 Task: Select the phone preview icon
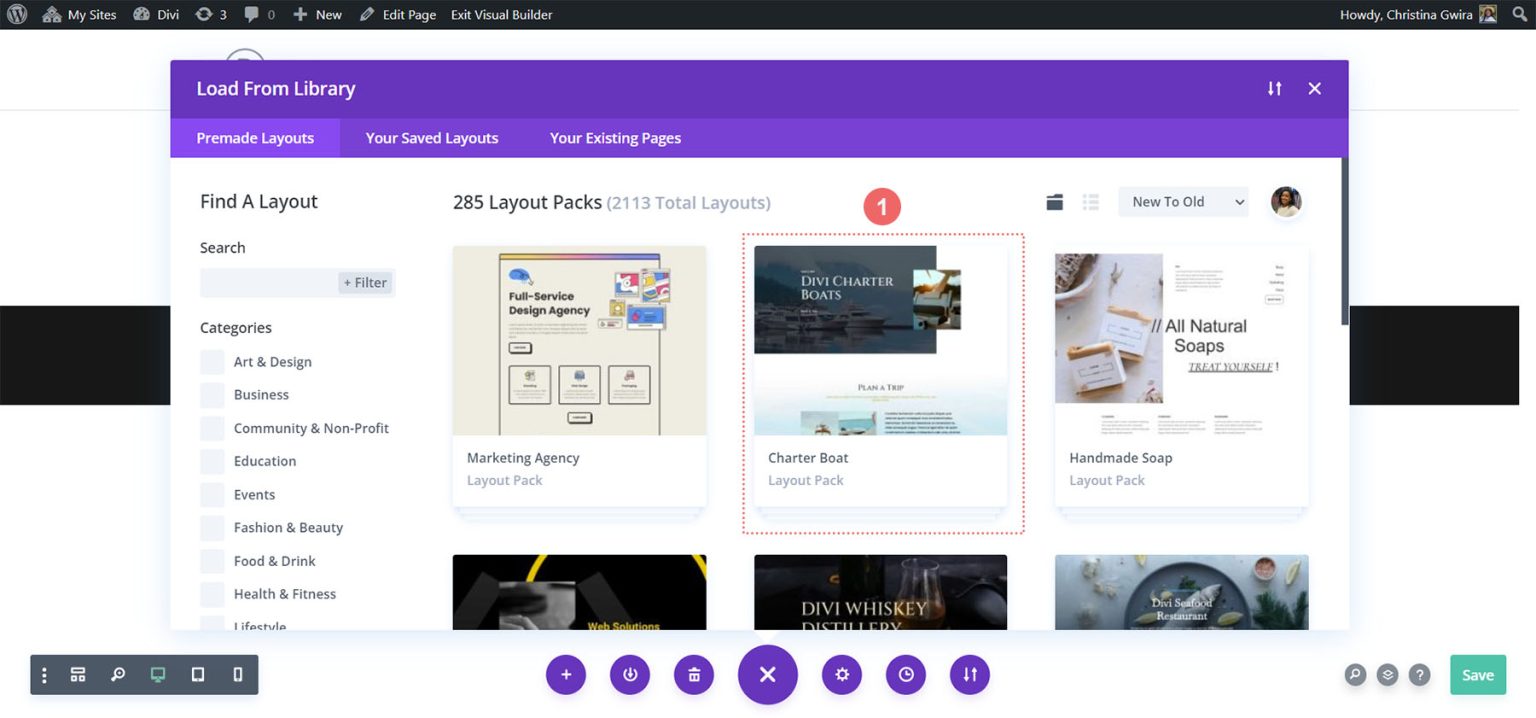tap(237, 675)
